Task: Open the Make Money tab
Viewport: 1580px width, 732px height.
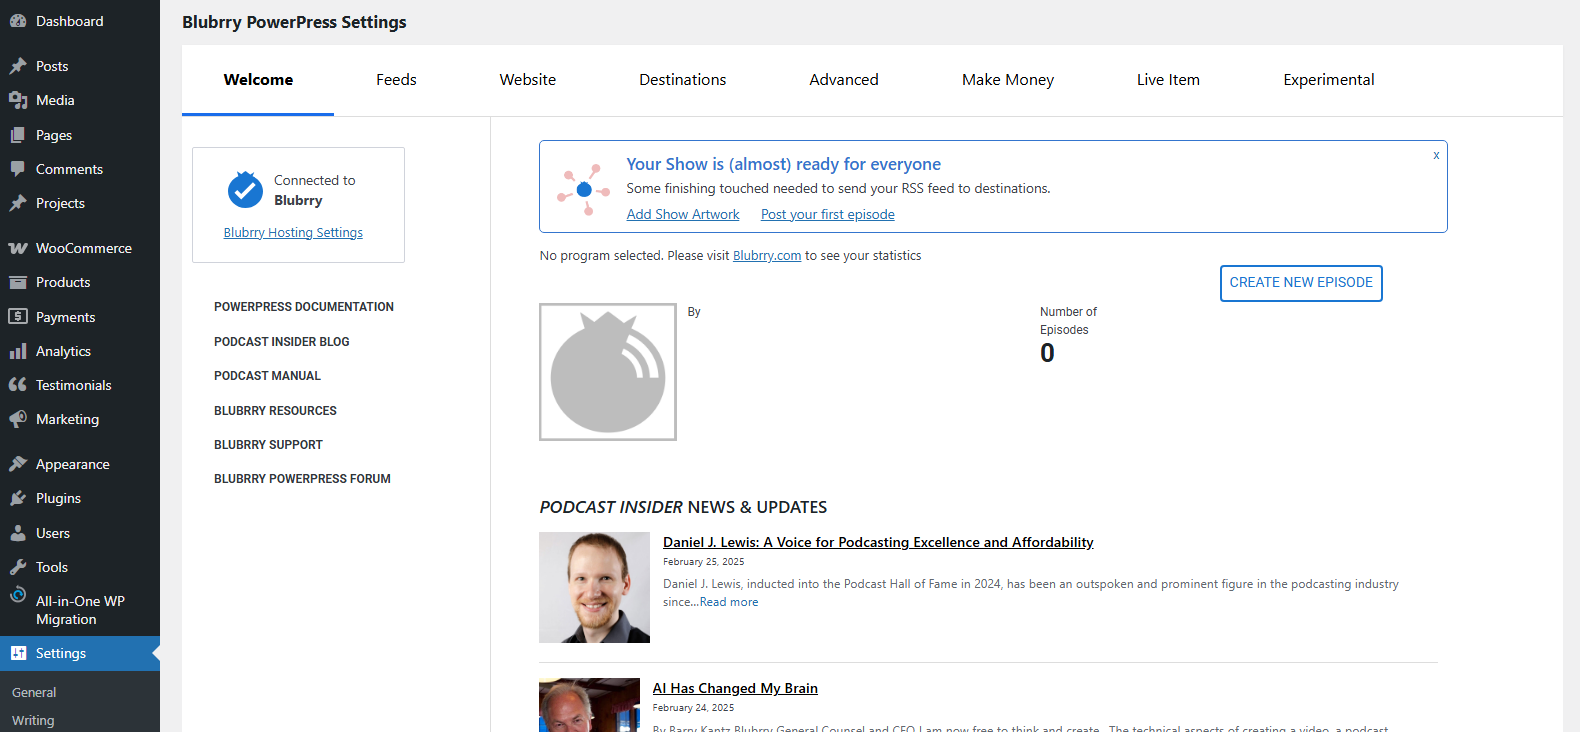Action: pos(1008,80)
